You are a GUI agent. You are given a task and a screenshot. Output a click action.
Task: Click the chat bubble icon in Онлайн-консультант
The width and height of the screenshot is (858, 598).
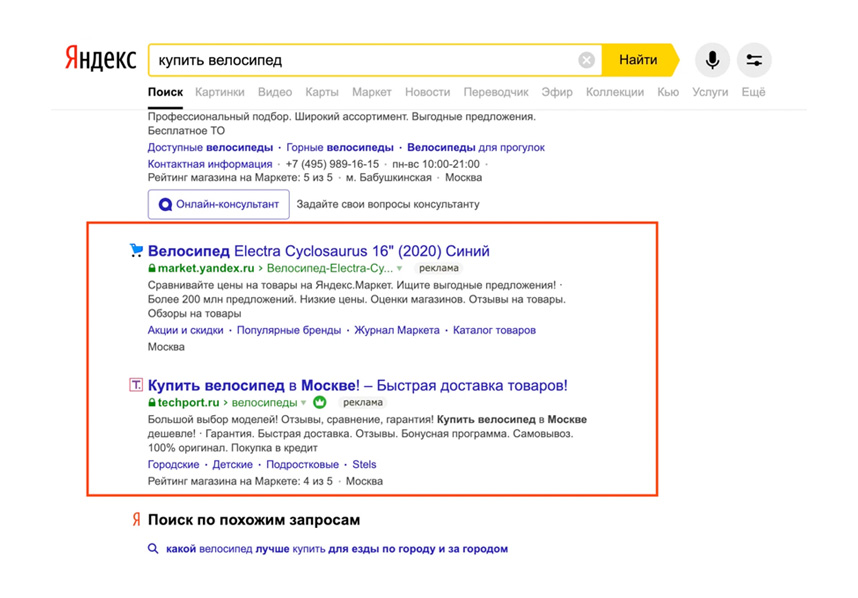click(x=165, y=205)
